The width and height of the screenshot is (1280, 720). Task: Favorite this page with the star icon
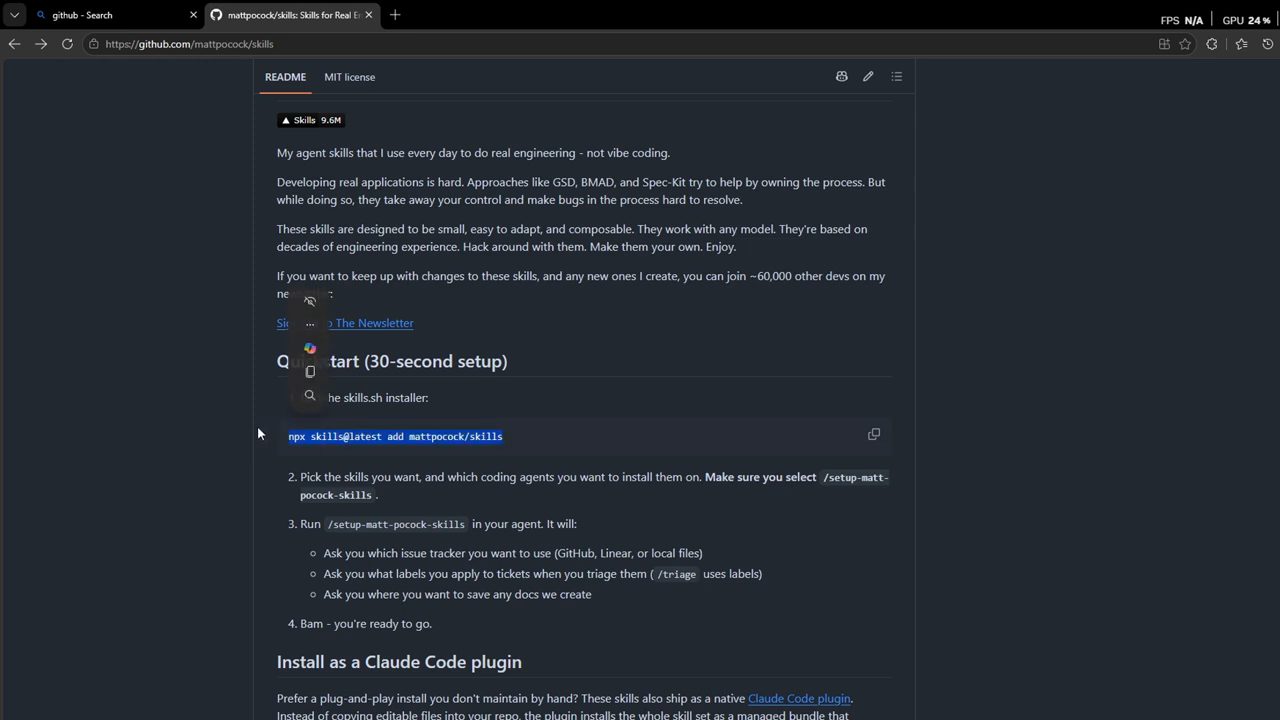point(1185,44)
